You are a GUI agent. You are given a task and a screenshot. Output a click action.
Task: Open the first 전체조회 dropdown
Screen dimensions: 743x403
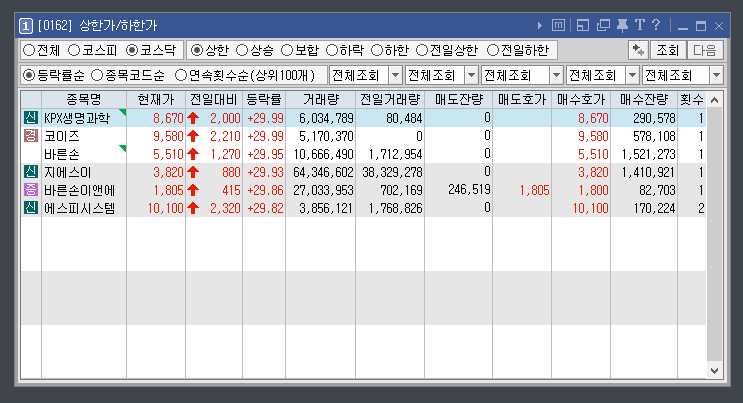[x=395, y=75]
